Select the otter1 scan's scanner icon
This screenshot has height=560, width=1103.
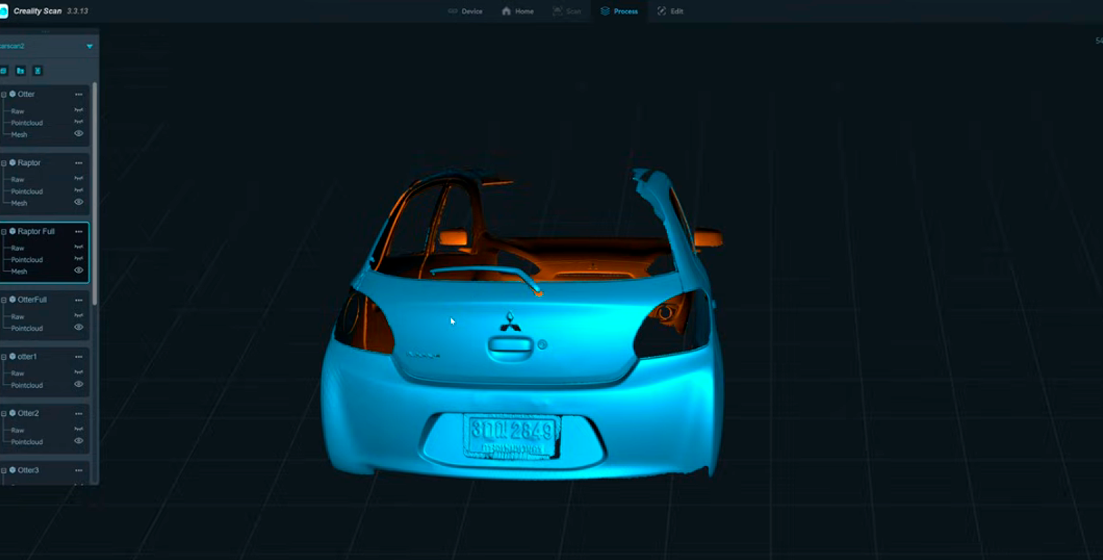pyautogui.click(x=13, y=357)
